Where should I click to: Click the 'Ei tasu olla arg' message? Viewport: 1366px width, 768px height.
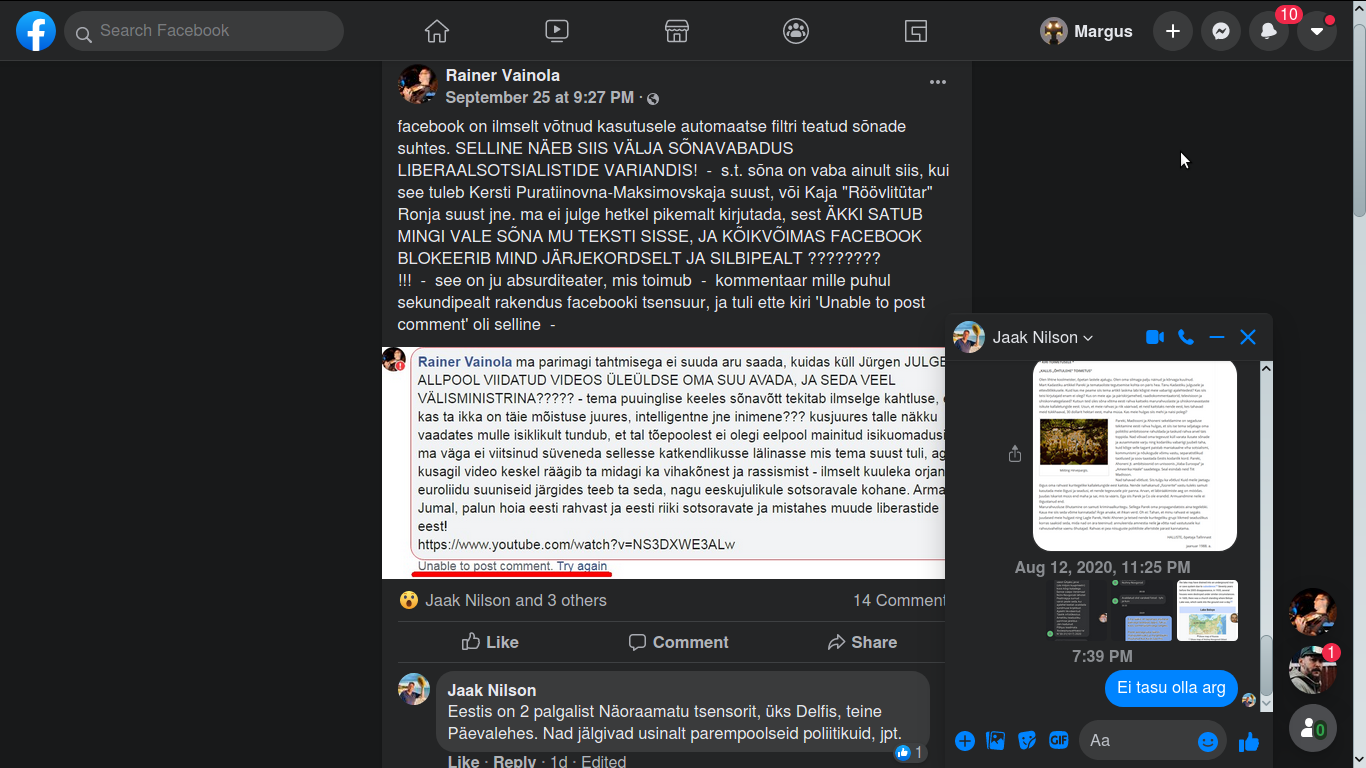click(1171, 687)
